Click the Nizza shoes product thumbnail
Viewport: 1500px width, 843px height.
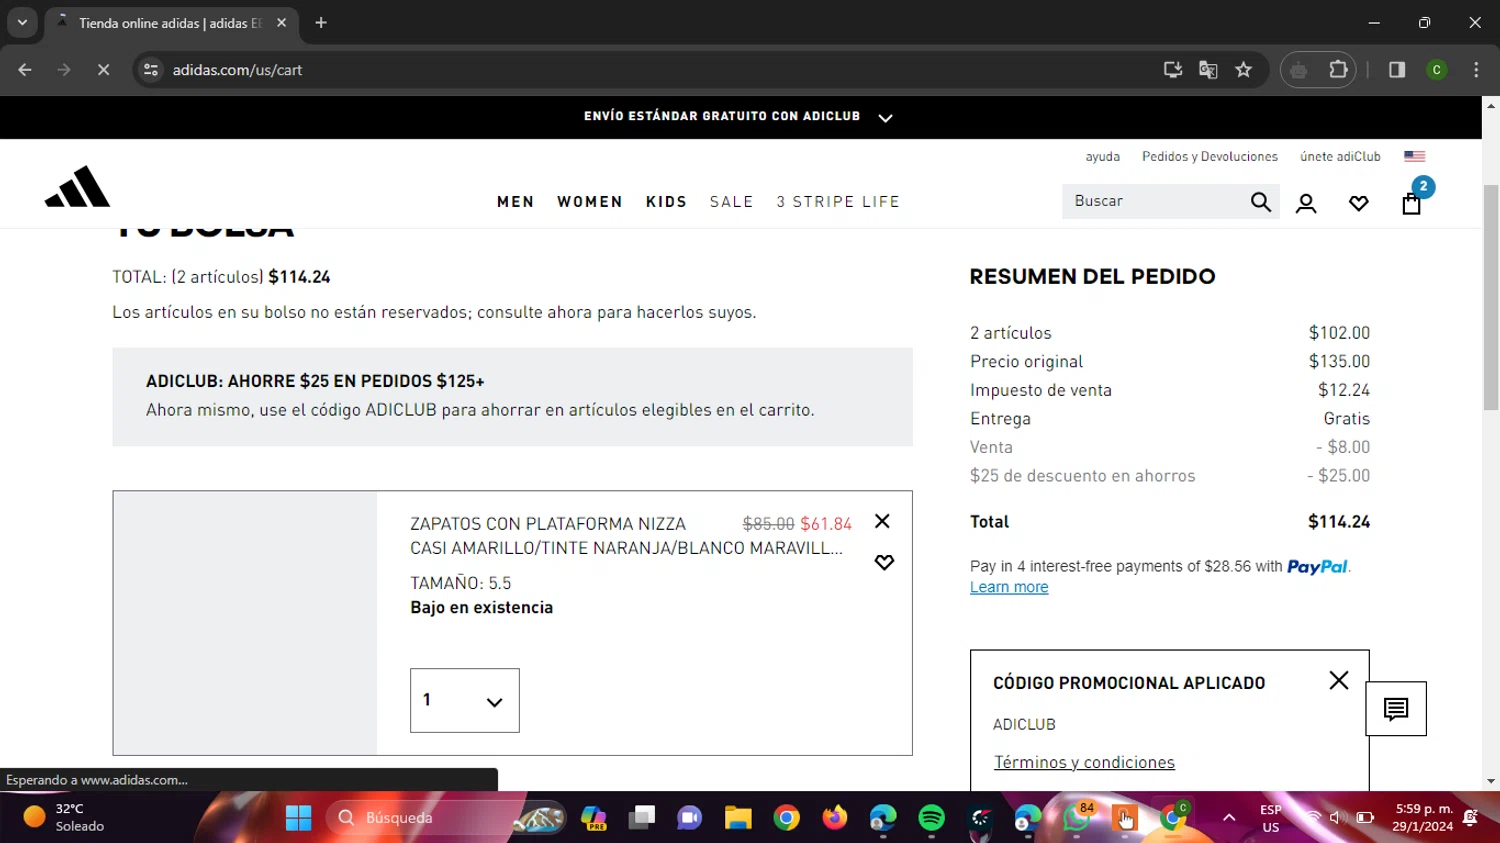(245, 623)
